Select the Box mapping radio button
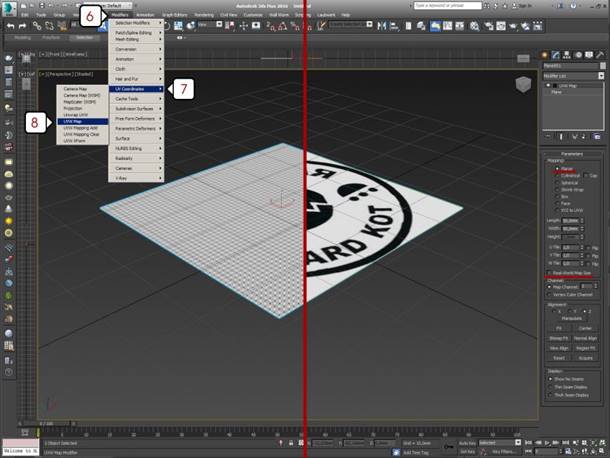Screen dimensions: 610x458 557,197
